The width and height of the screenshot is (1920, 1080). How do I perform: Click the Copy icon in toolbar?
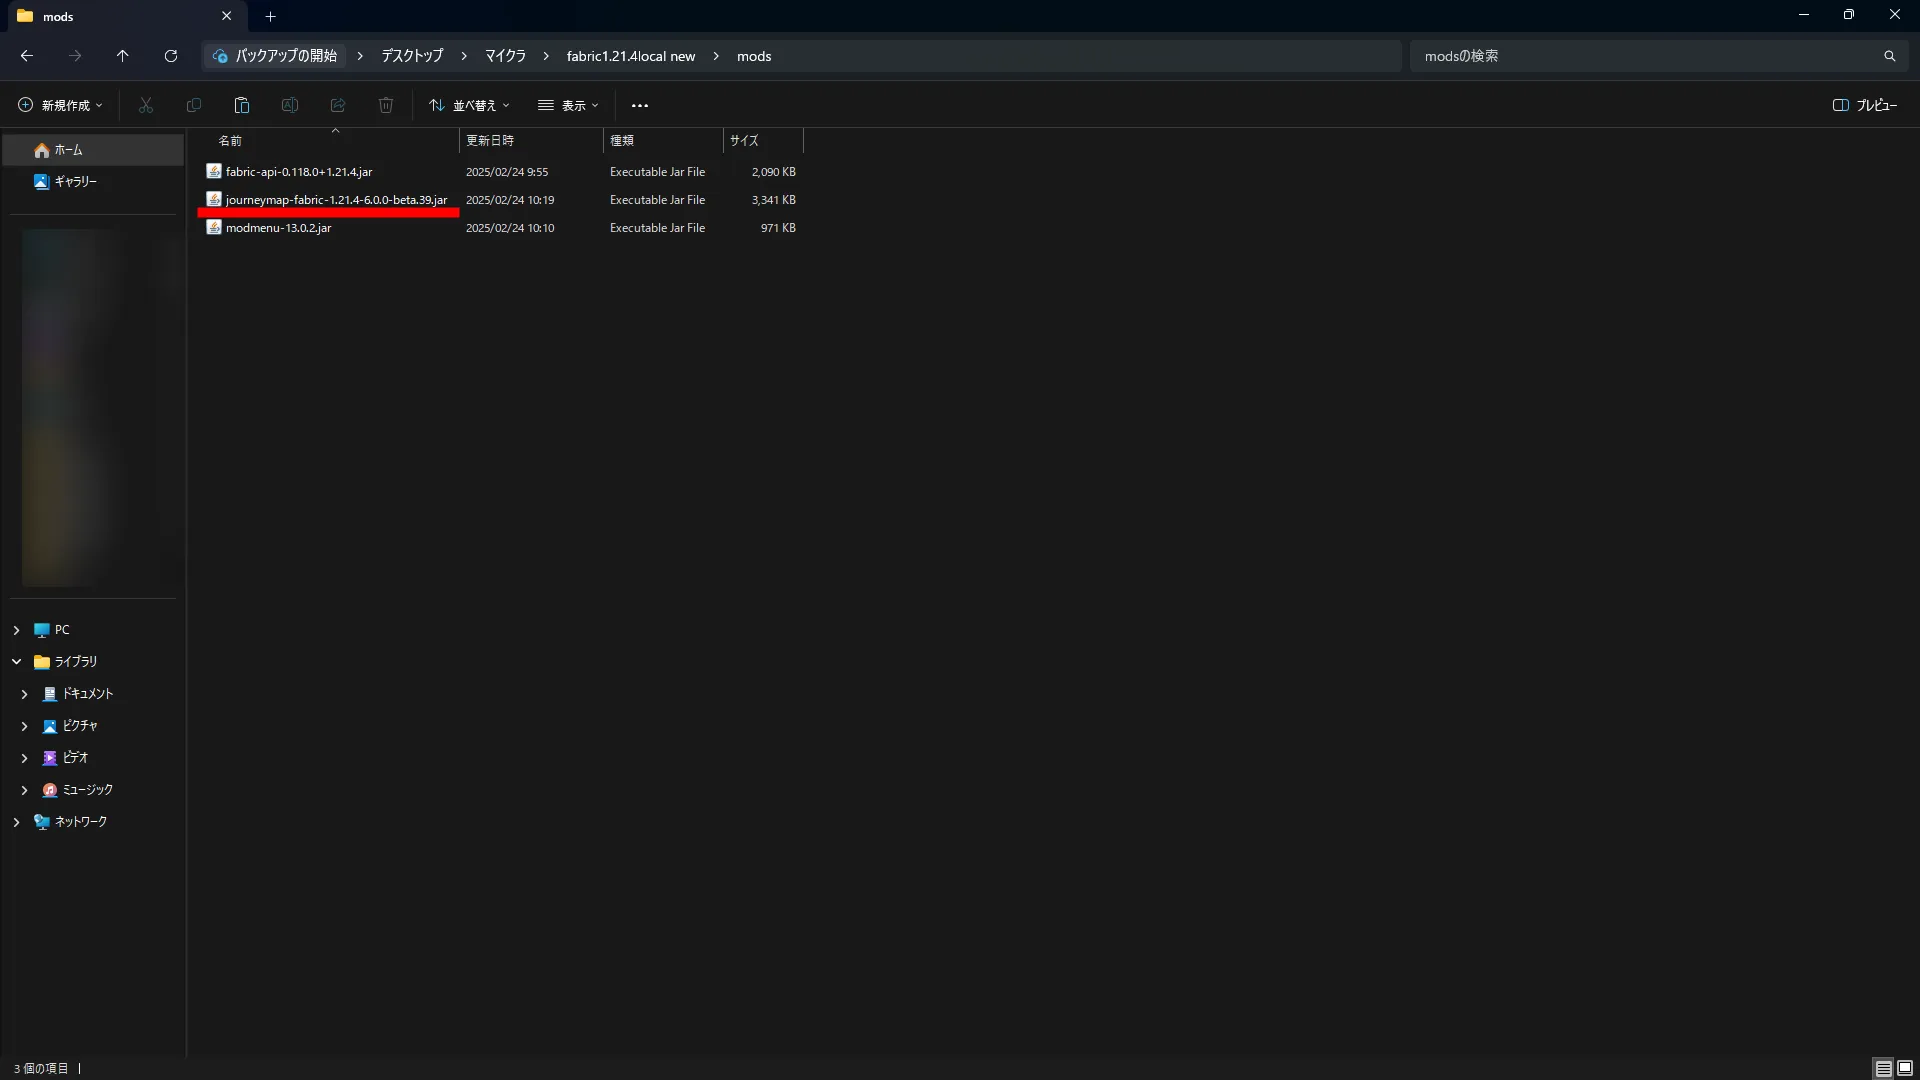[194, 105]
